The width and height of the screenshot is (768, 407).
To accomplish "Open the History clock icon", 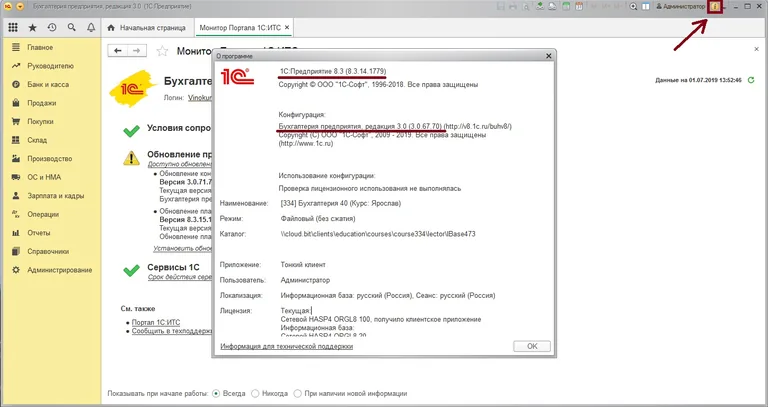I will [52, 27].
